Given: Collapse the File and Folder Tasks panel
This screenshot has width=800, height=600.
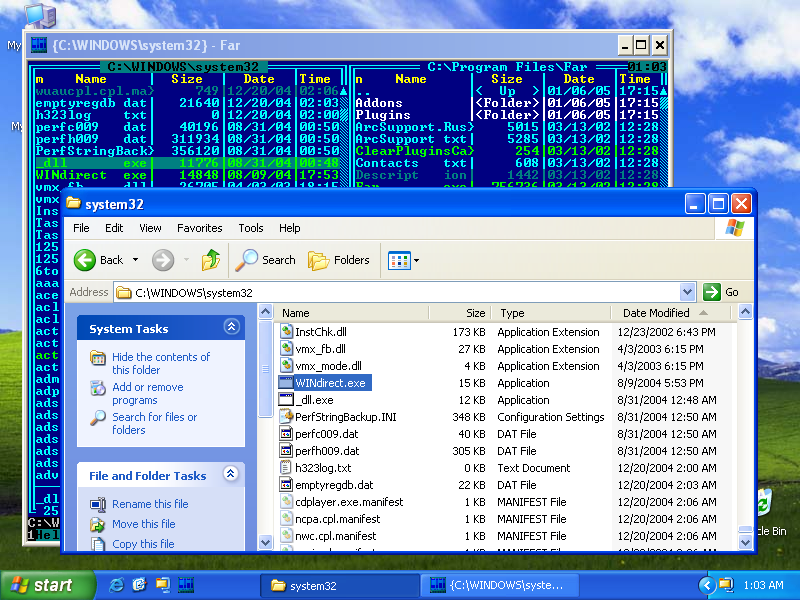Looking at the screenshot, I should [231, 474].
